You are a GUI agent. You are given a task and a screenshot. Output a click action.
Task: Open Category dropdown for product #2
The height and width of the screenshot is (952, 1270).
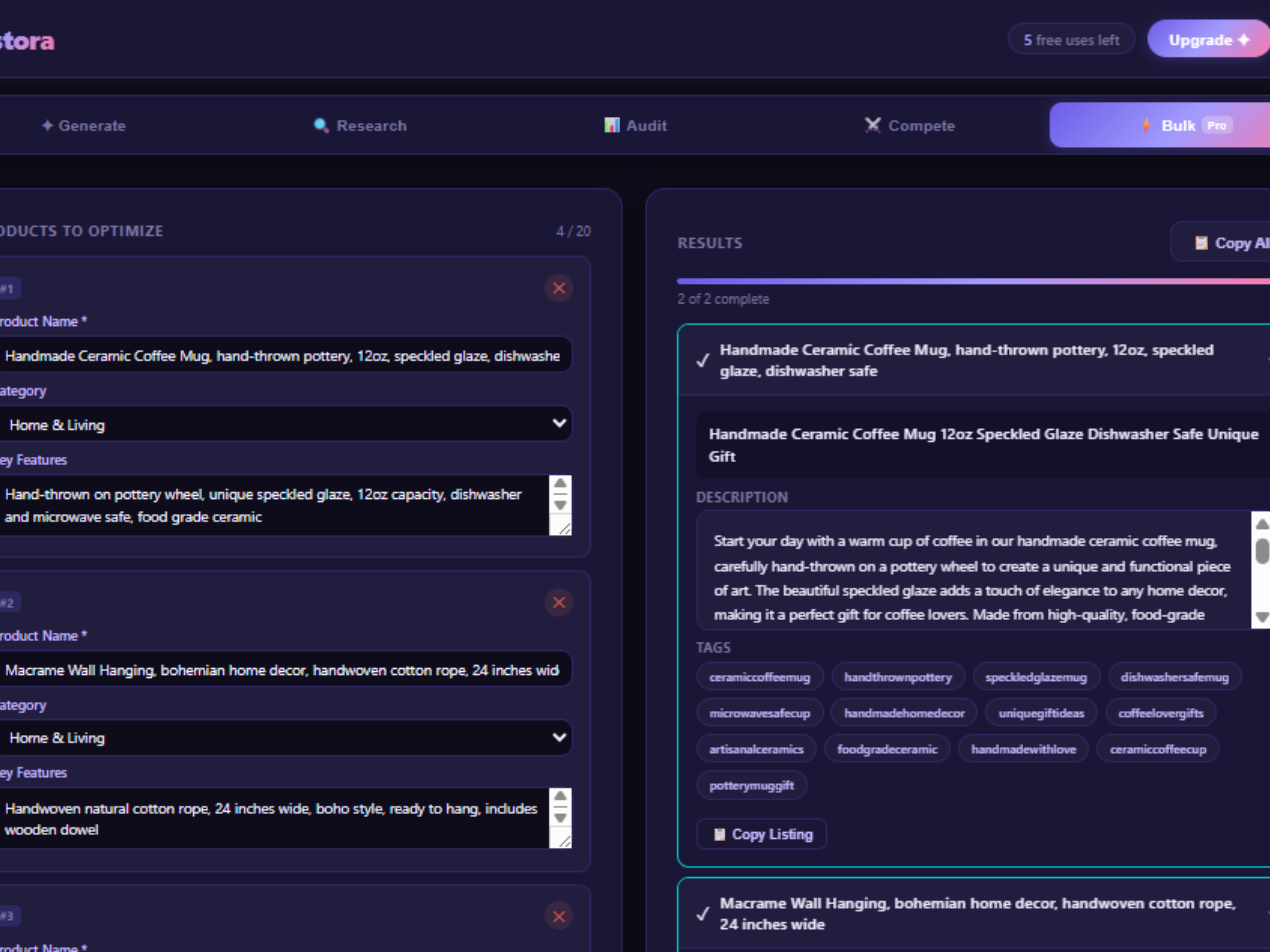(x=285, y=737)
